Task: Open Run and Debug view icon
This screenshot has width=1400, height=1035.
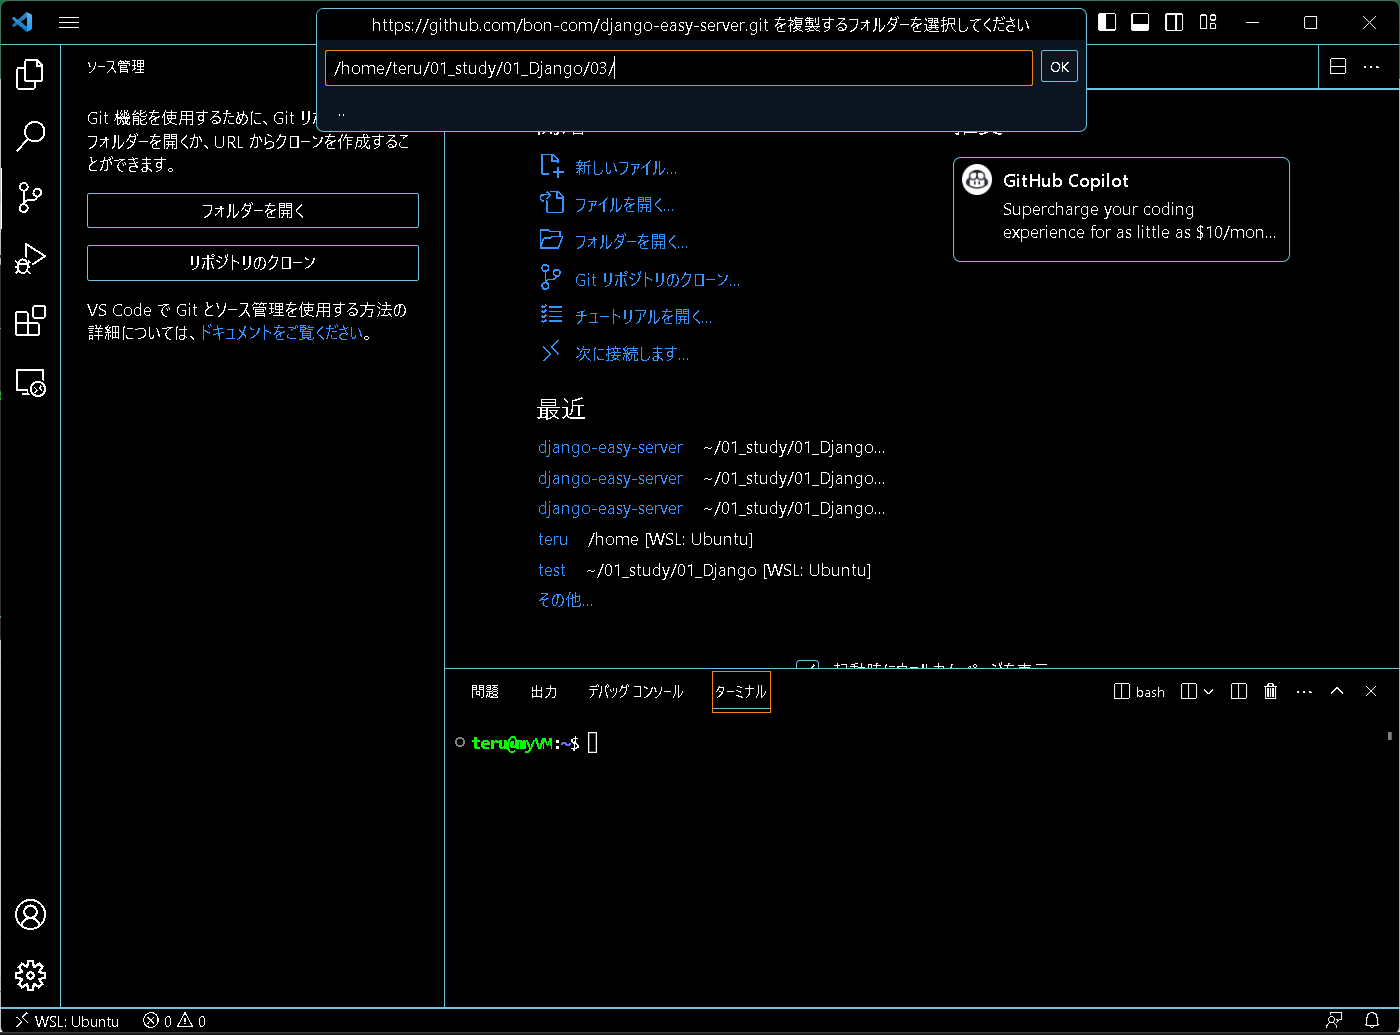Action: 30,259
